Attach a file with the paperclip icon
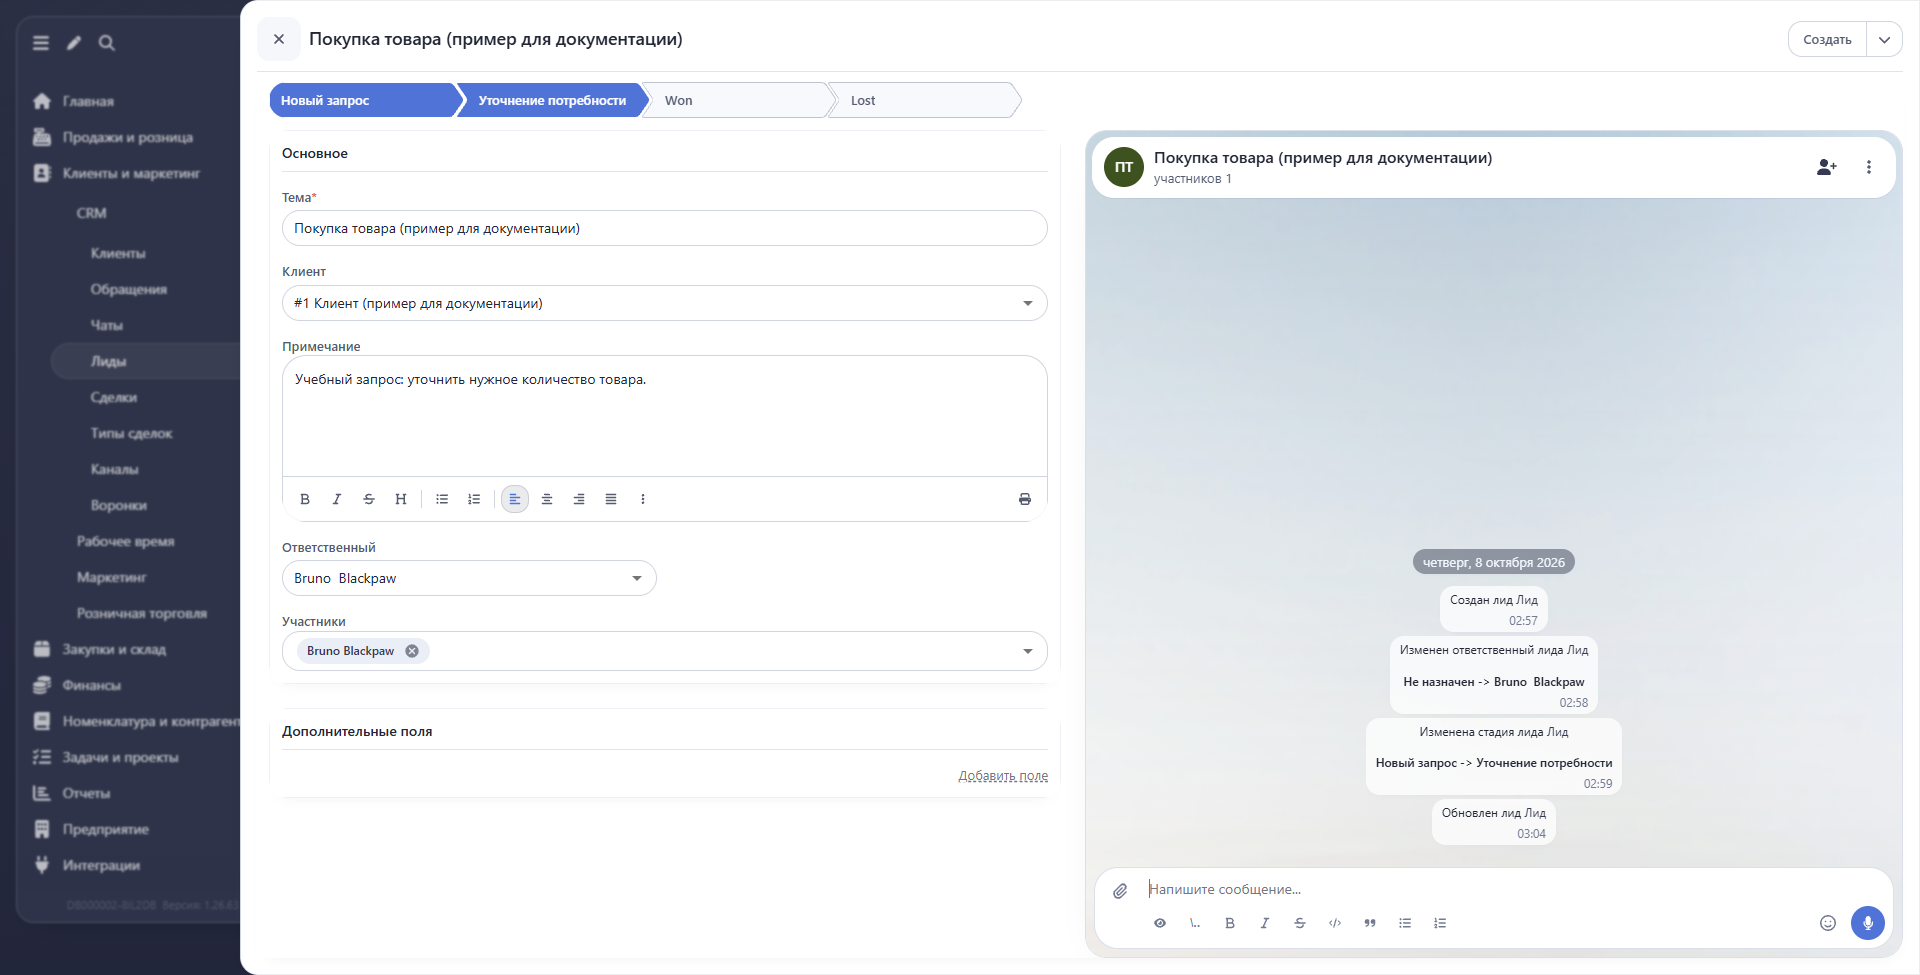This screenshot has height=975, width=1920. coord(1121,890)
